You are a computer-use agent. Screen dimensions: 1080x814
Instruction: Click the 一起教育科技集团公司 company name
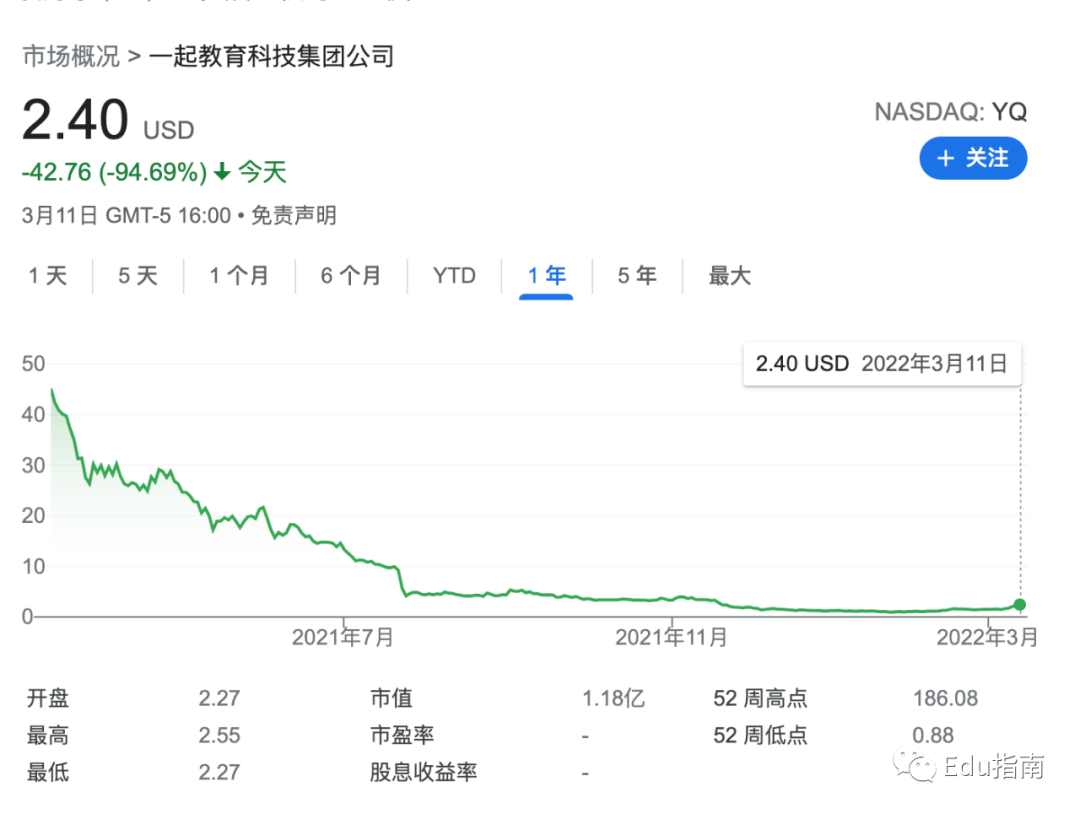pyautogui.click(x=271, y=56)
